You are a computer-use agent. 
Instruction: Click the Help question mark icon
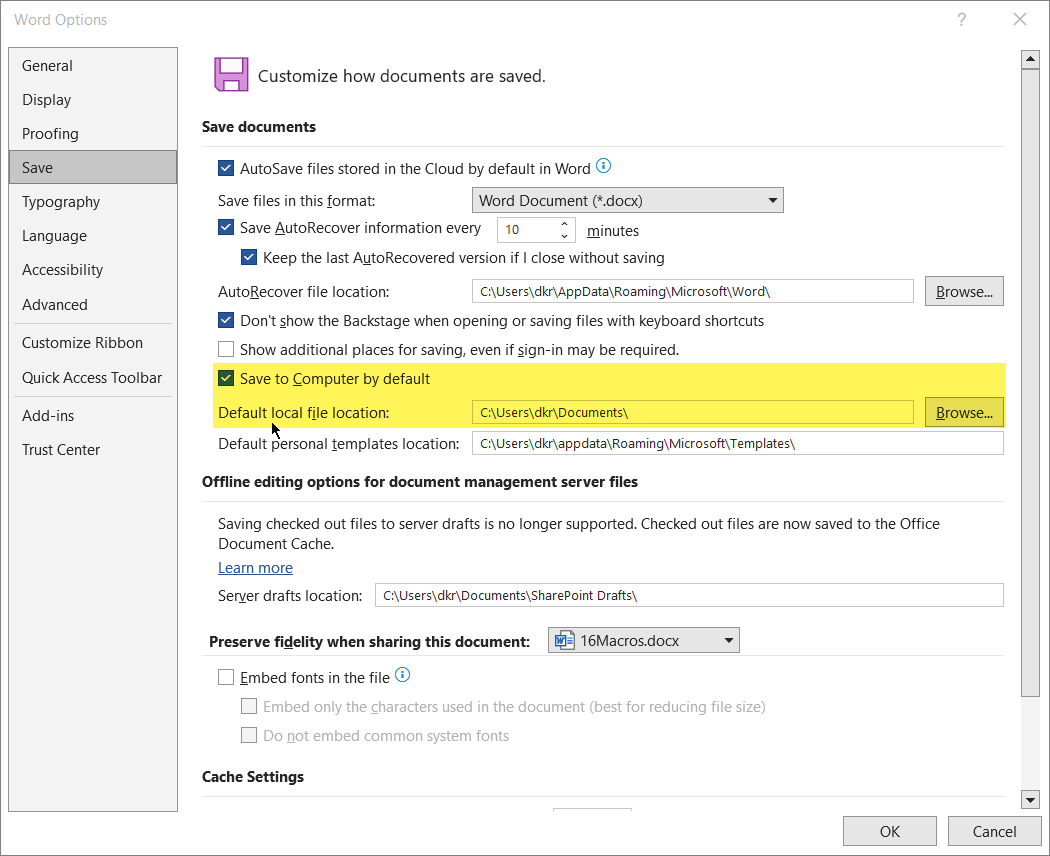(962, 19)
